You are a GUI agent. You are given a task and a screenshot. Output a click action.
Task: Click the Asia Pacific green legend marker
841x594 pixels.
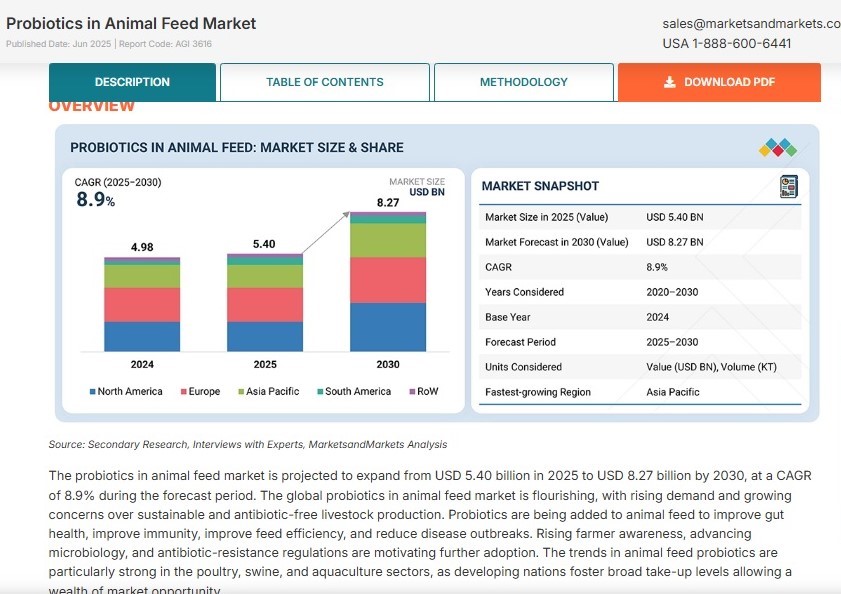241,392
